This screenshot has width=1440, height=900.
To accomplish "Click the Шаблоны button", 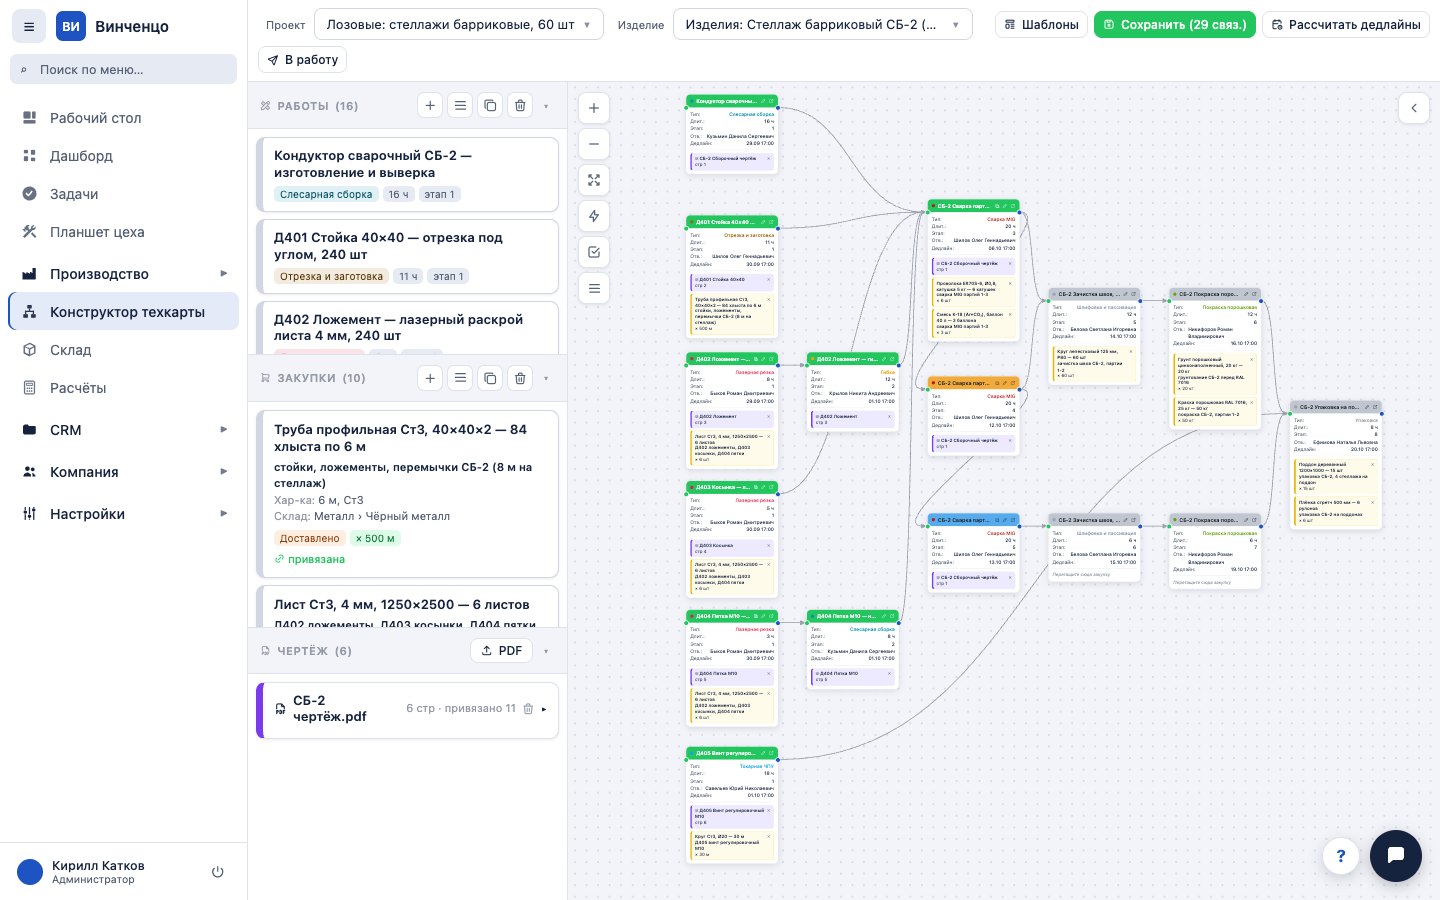I will (1041, 24).
